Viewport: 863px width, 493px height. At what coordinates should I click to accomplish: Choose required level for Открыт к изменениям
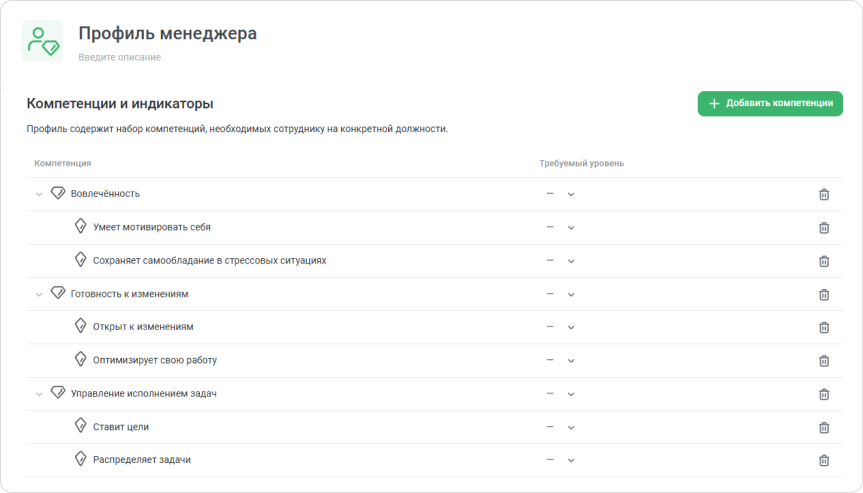(x=571, y=327)
